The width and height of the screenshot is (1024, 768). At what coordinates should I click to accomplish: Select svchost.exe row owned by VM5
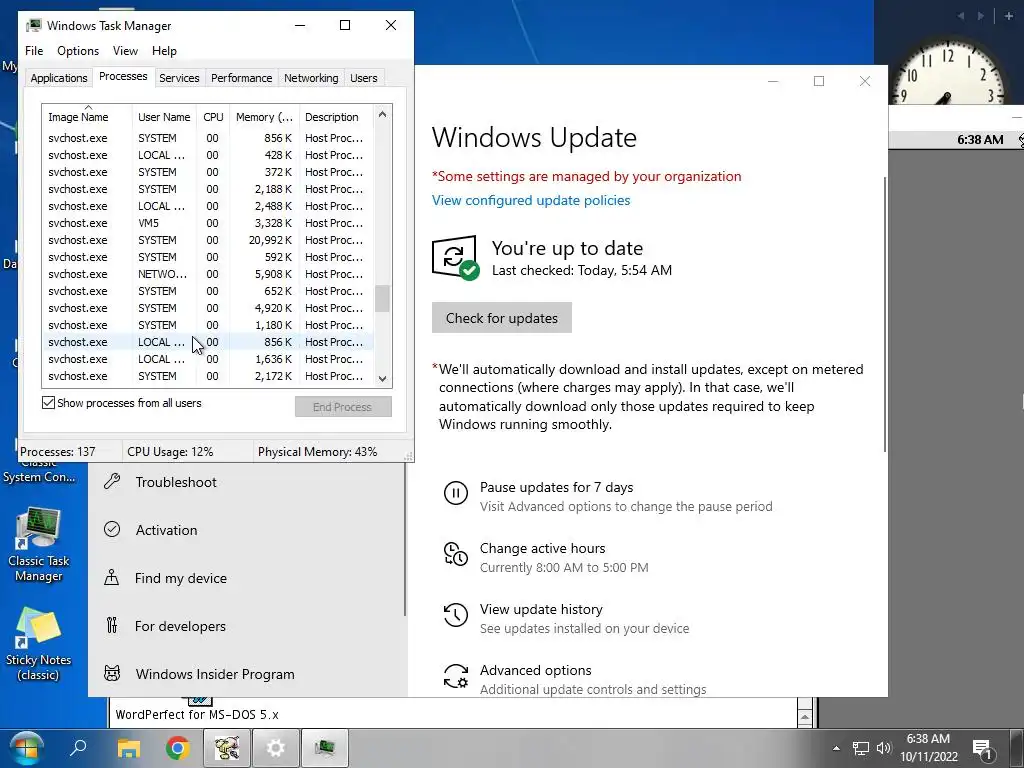click(208, 223)
